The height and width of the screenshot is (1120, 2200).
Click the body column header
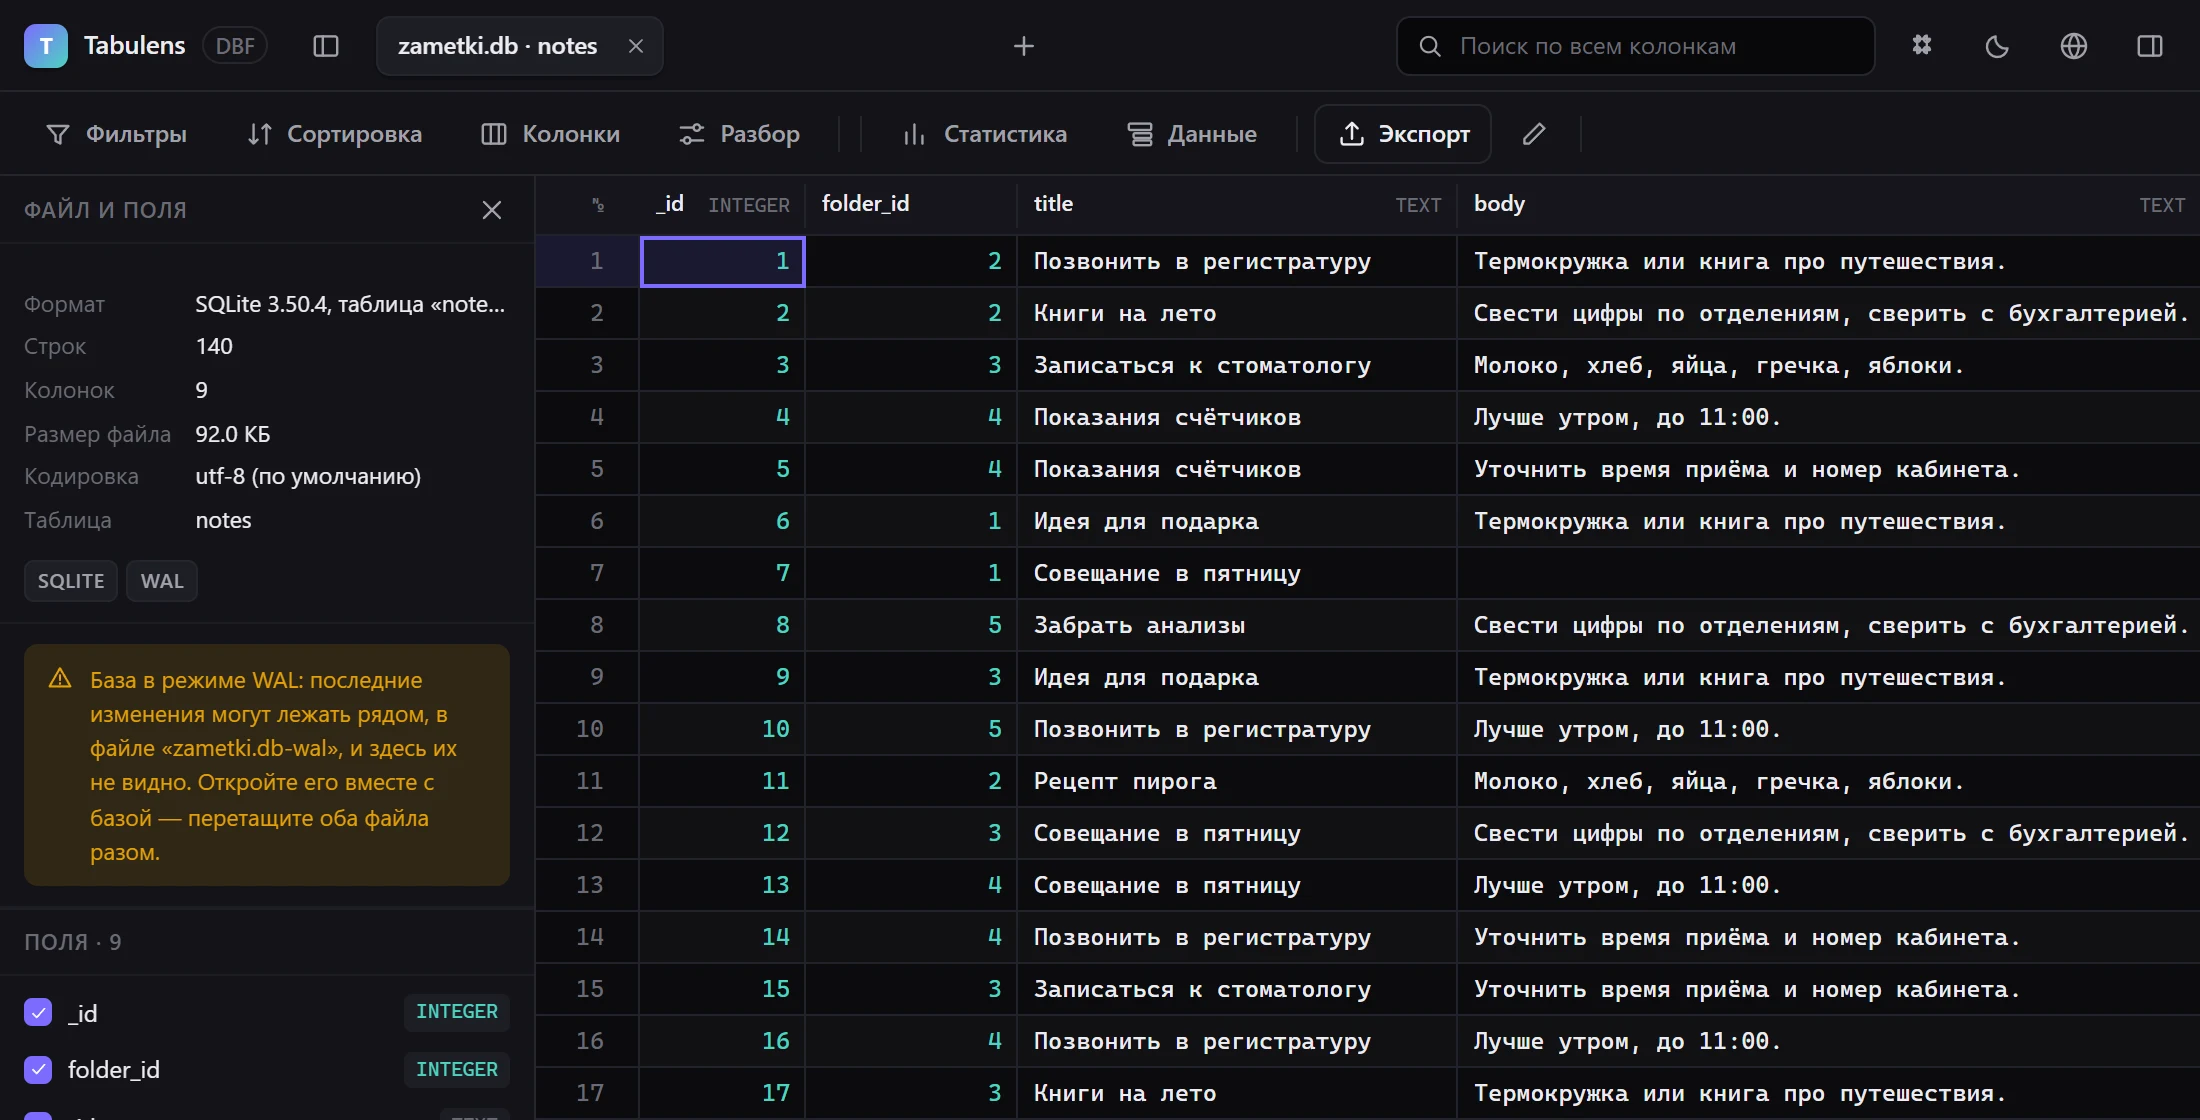coord(1828,204)
